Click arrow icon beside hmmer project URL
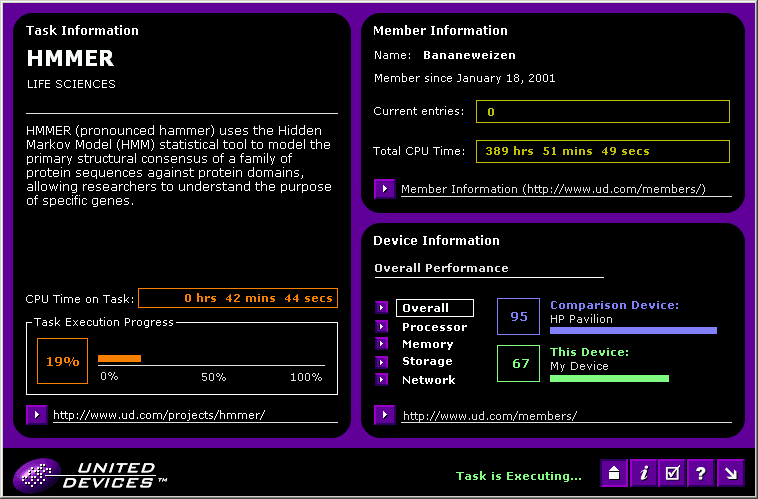This screenshot has width=758, height=499. [37, 415]
